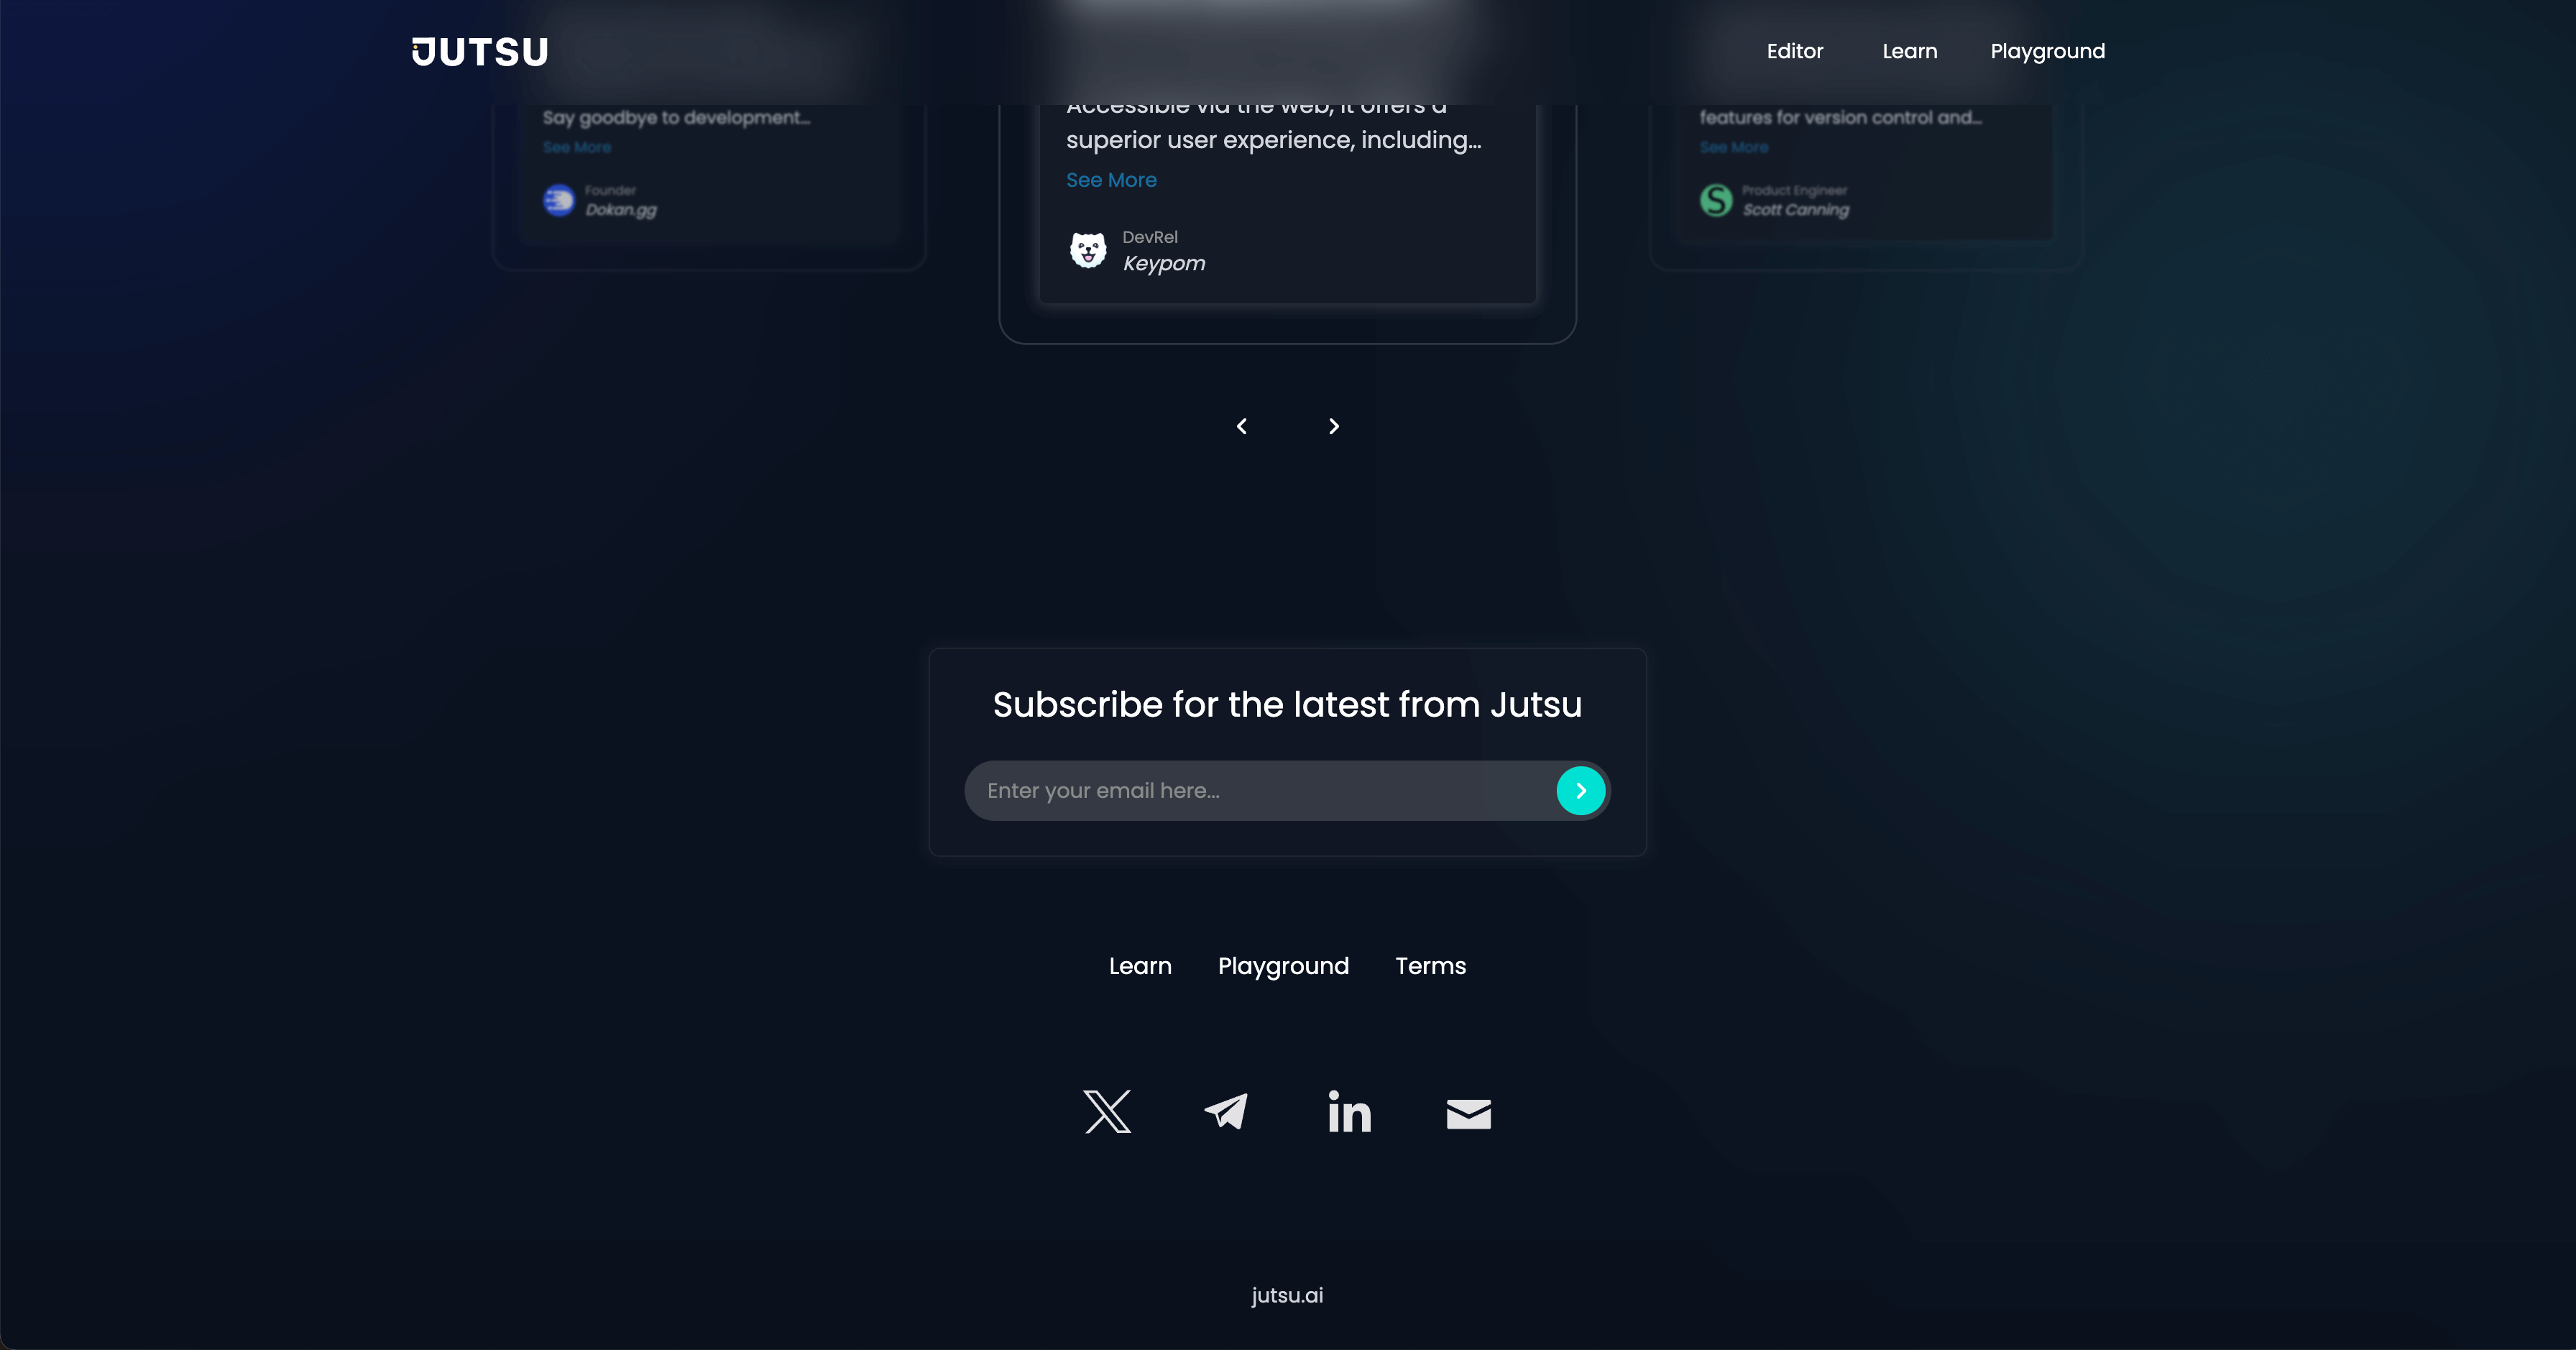Viewport: 2576px width, 1350px height.
Task: Open the Editor menu item
Action: pyautogui.click(x=1795, y=51)
